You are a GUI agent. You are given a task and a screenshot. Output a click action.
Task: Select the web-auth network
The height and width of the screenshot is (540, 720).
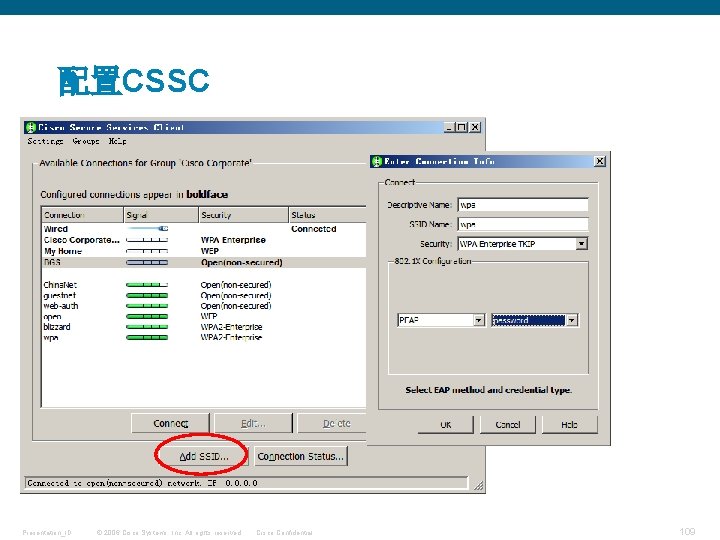(204, 306)
